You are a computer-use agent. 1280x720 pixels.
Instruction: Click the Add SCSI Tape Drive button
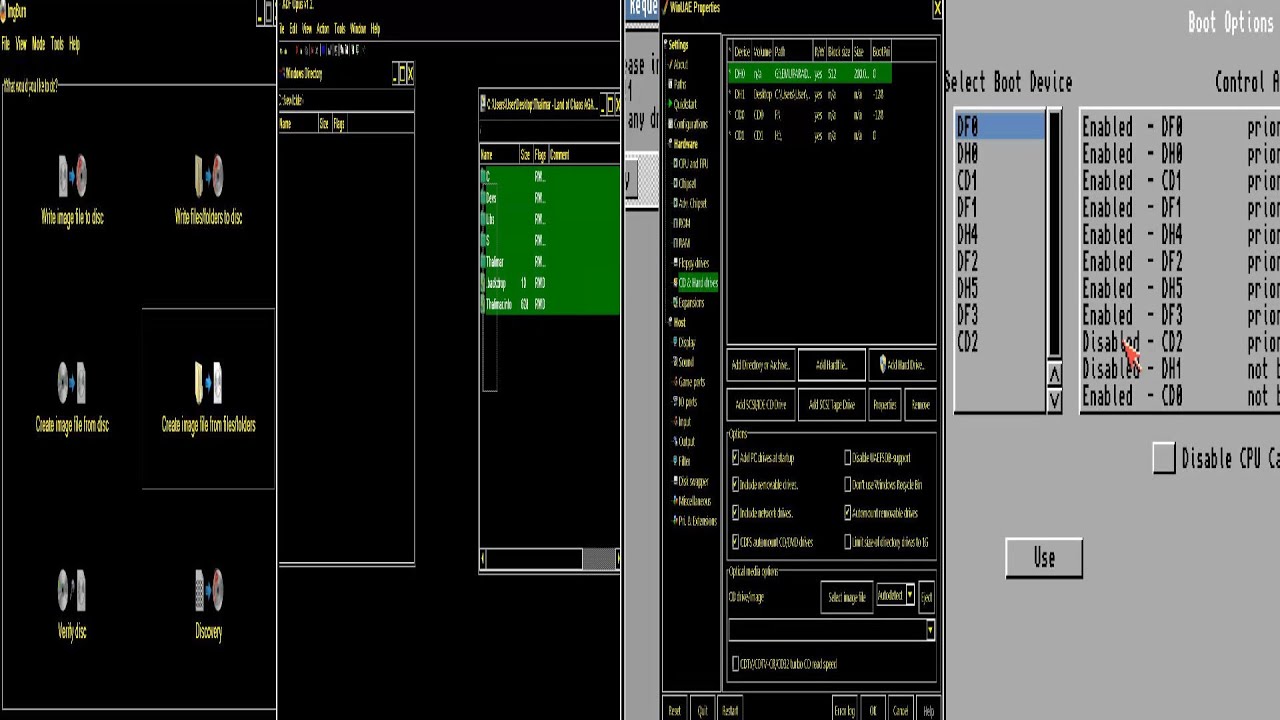click(x=831, y=405)
